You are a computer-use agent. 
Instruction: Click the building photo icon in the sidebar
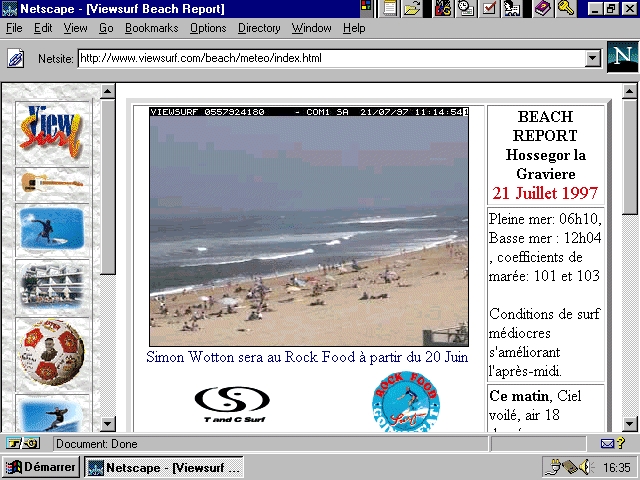(x=51, y=287)
